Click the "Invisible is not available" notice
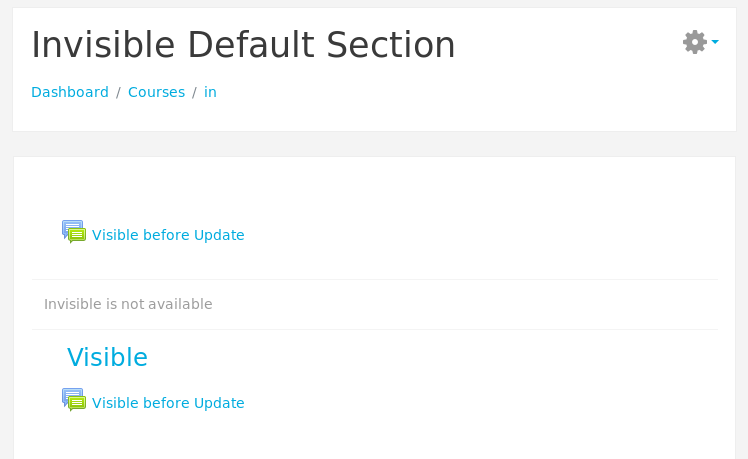Screen dimensions: 748x459 pos(128,304)
